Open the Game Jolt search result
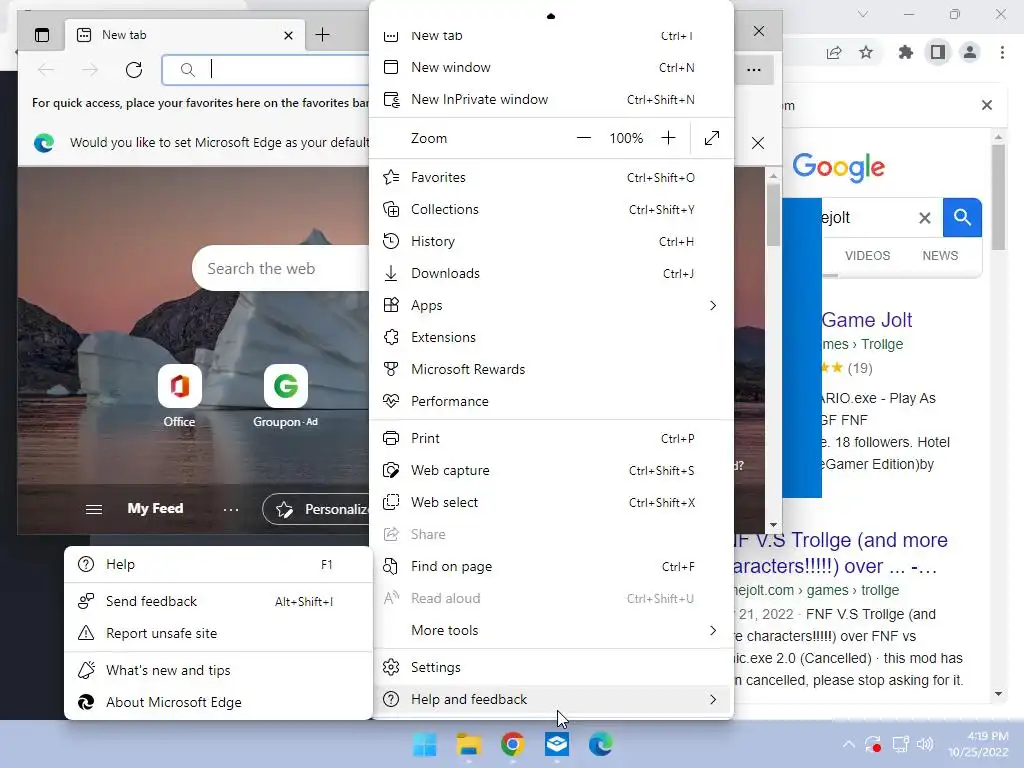1024x768 pixels. (x=867, y=320)
